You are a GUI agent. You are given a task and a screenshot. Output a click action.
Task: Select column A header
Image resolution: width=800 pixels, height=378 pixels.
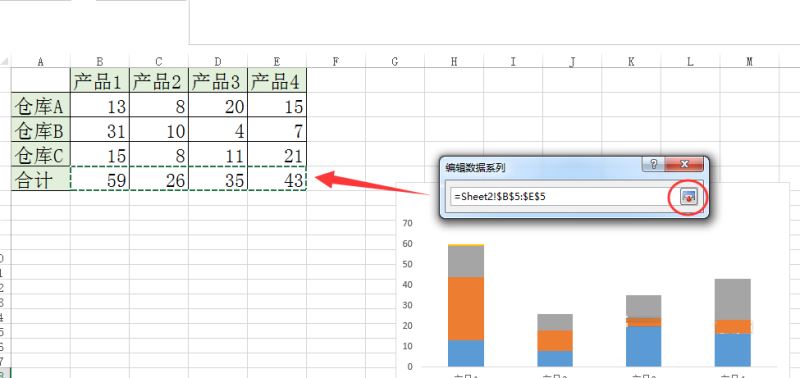pos(41,62)
